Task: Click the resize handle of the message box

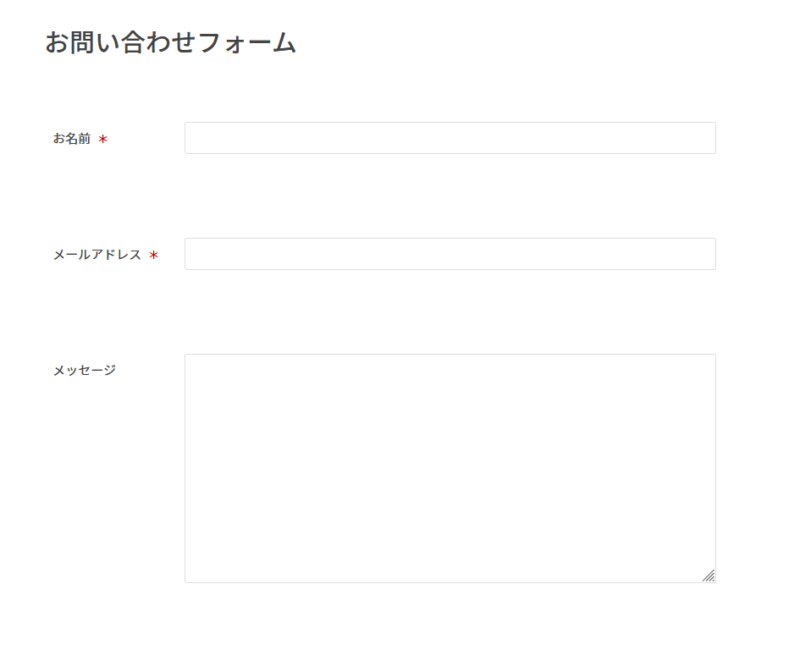Action: click(x=709, y=576)
